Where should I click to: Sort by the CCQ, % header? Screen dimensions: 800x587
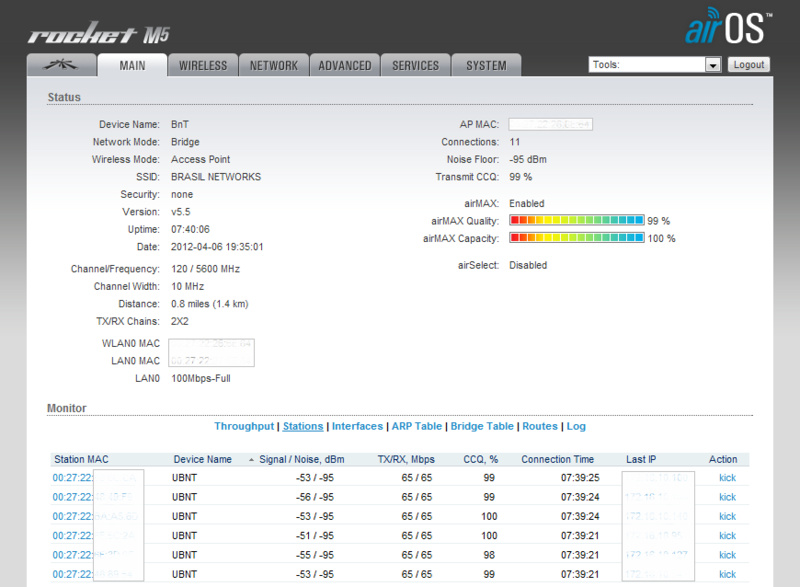click(481, 460)
